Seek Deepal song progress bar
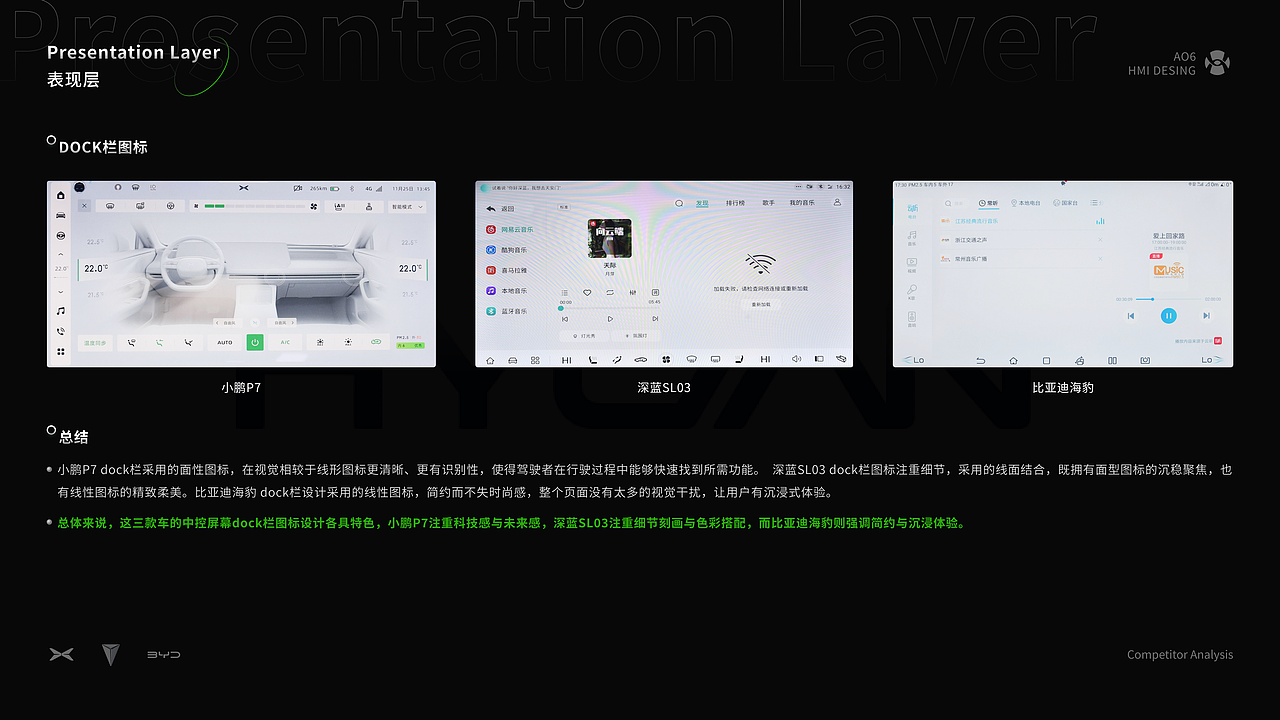The height and width of the screenshot is (720, 1280). pos(610,308)
